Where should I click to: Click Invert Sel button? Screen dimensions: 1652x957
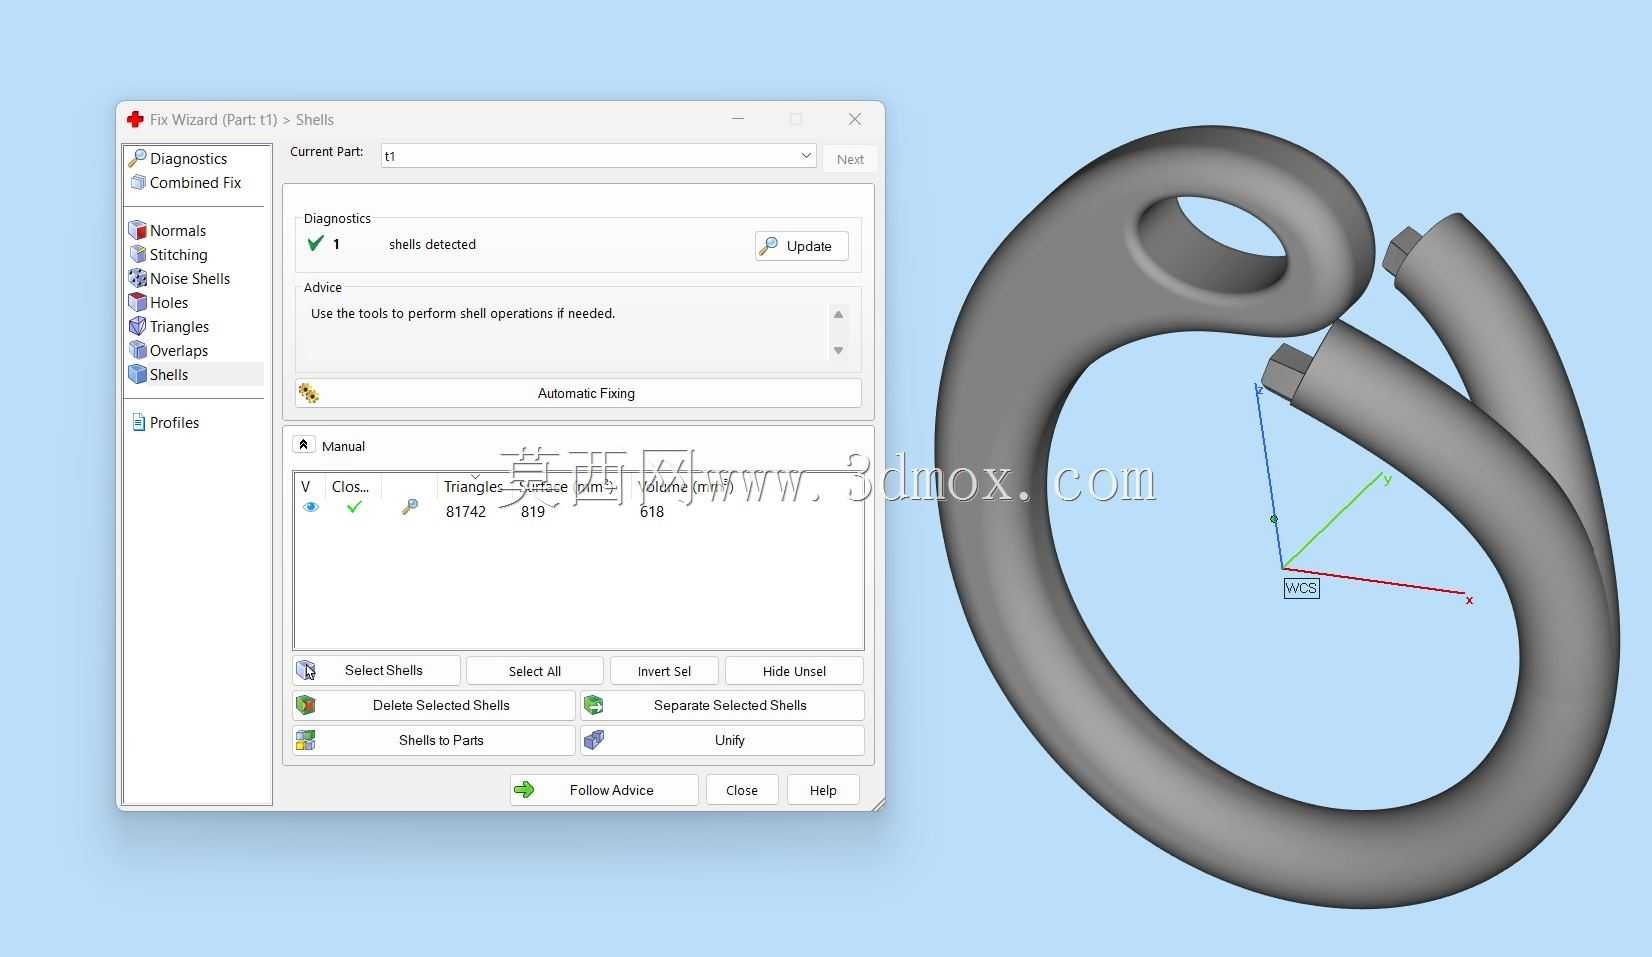[664, 671]
